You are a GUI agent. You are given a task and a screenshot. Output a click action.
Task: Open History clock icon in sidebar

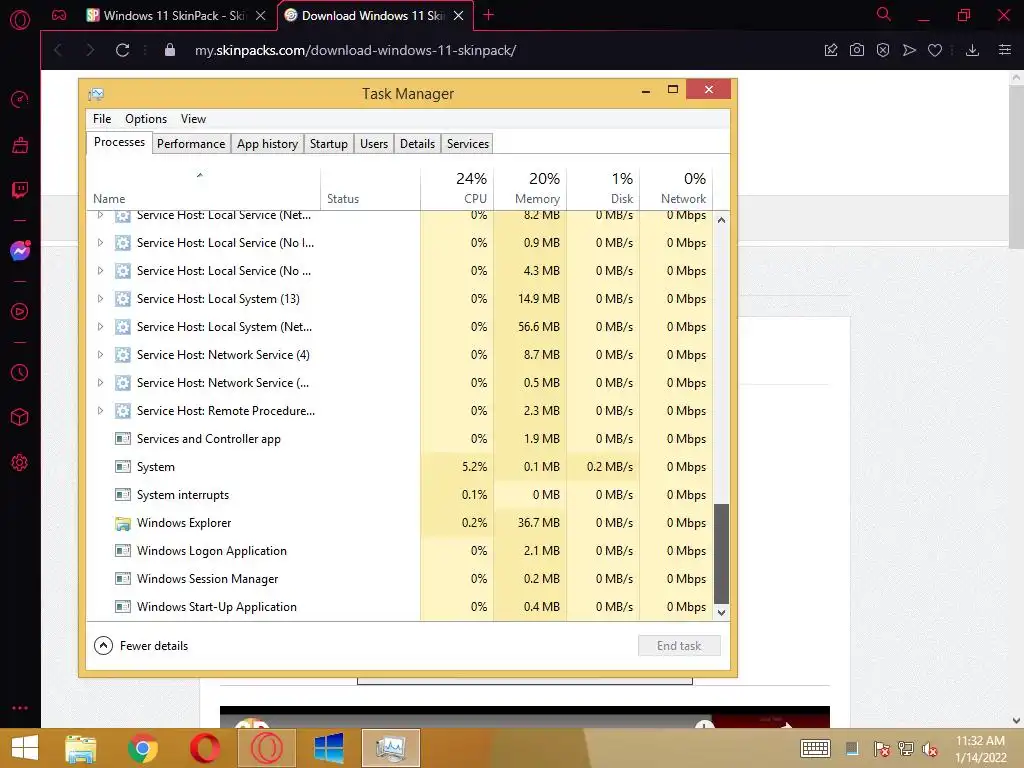[x=20, y=372]
